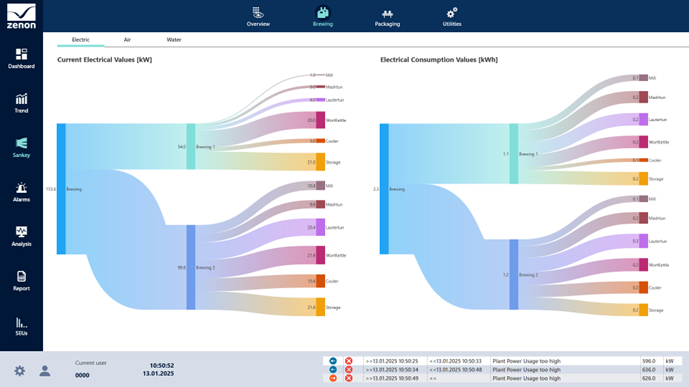Select the Electric tab
This screenshot has height=387, width=689.
point(80,40)
